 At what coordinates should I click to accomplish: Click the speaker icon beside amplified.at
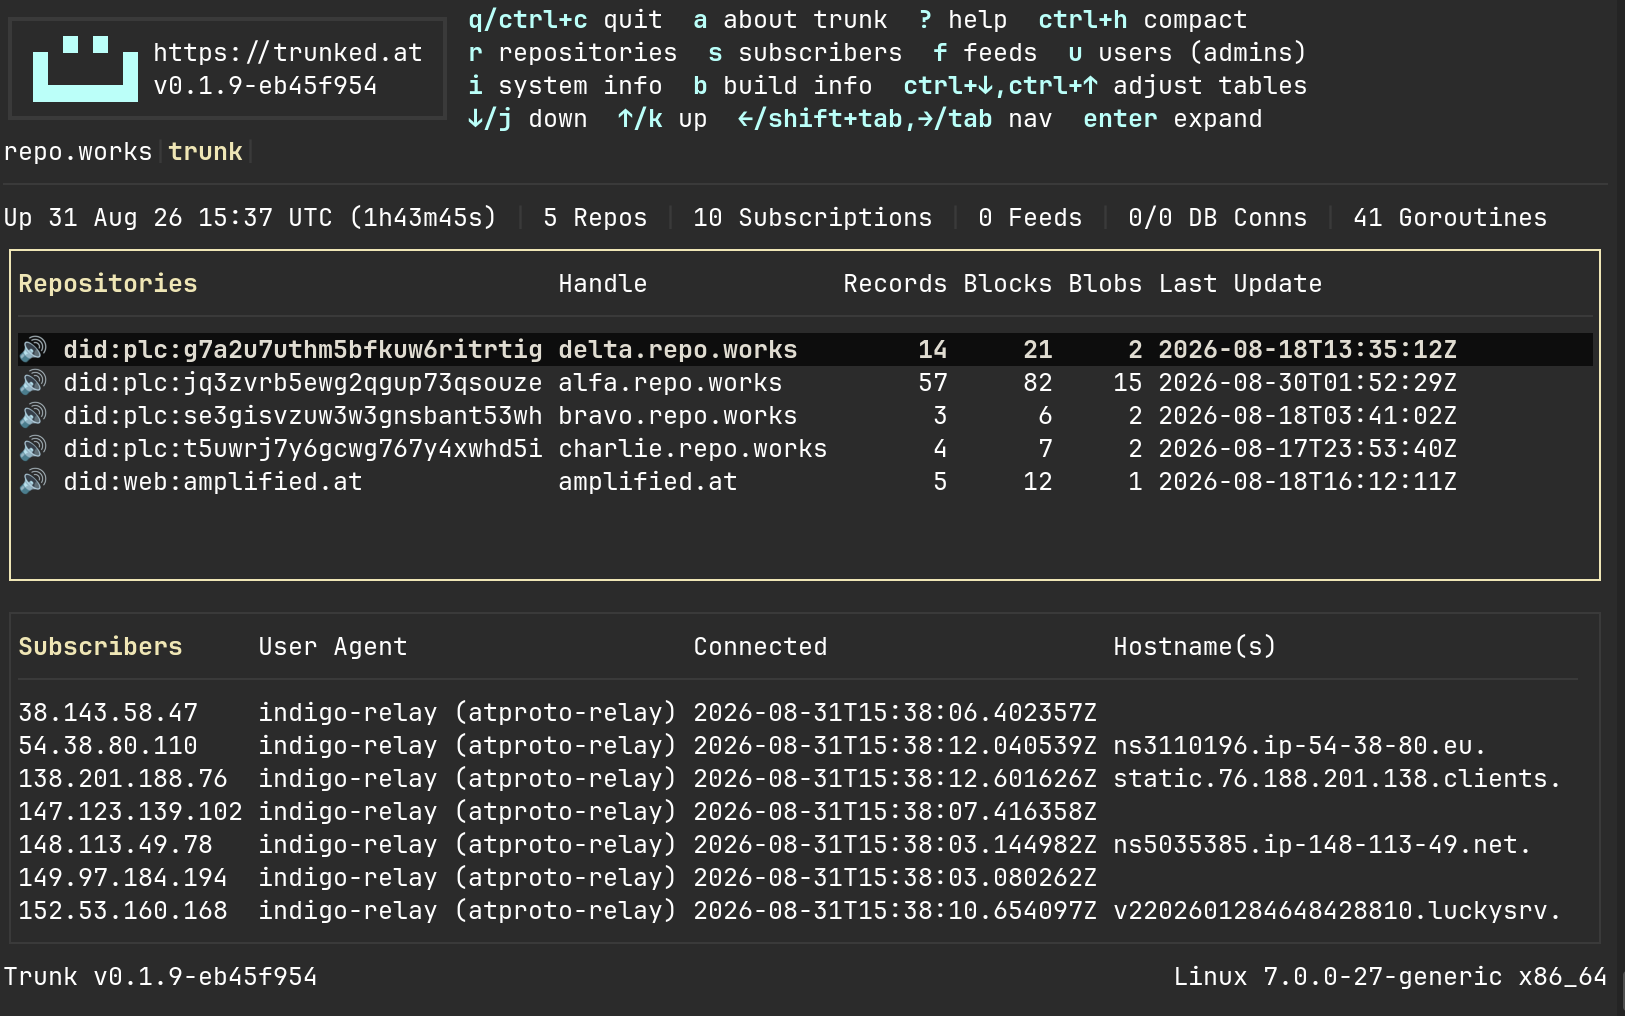pyautogui.click(x=33, y=481)
